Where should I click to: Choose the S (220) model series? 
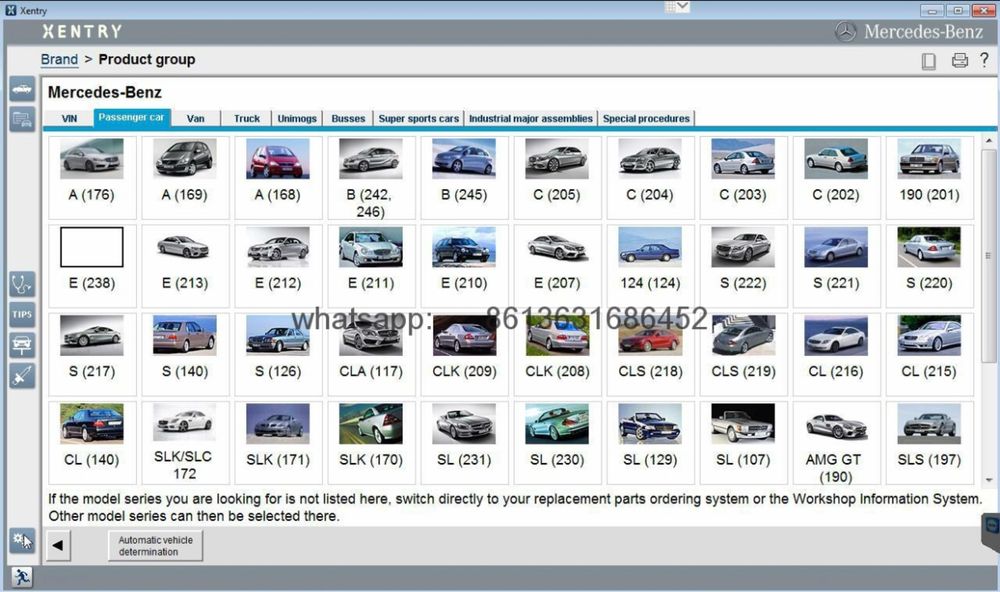[930, 266]
